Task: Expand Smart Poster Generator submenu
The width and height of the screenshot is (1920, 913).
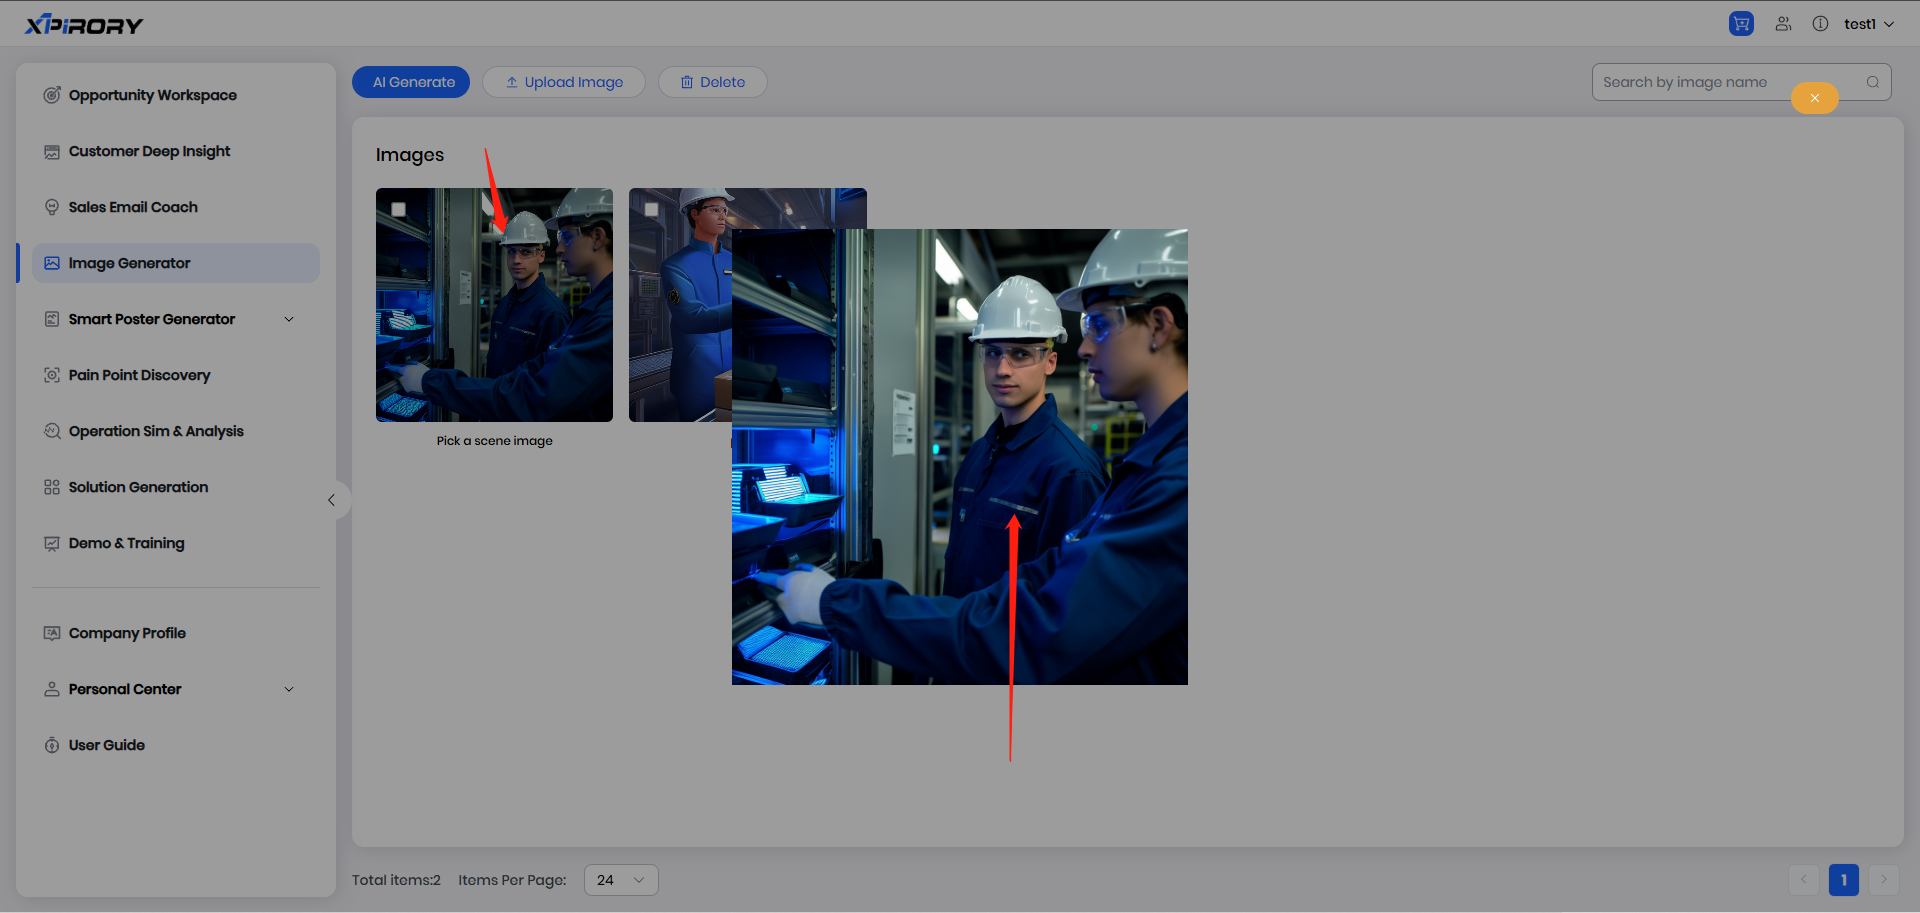Action: pos(289,319)
